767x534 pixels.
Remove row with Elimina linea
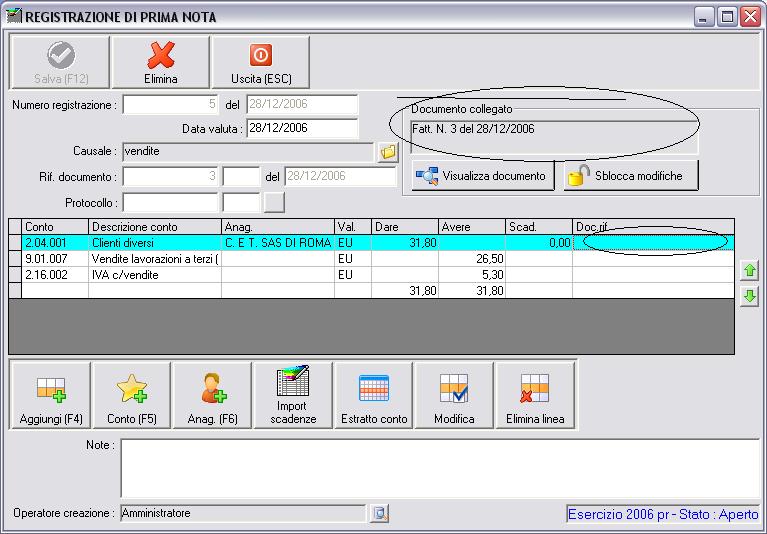click(535, 395)
